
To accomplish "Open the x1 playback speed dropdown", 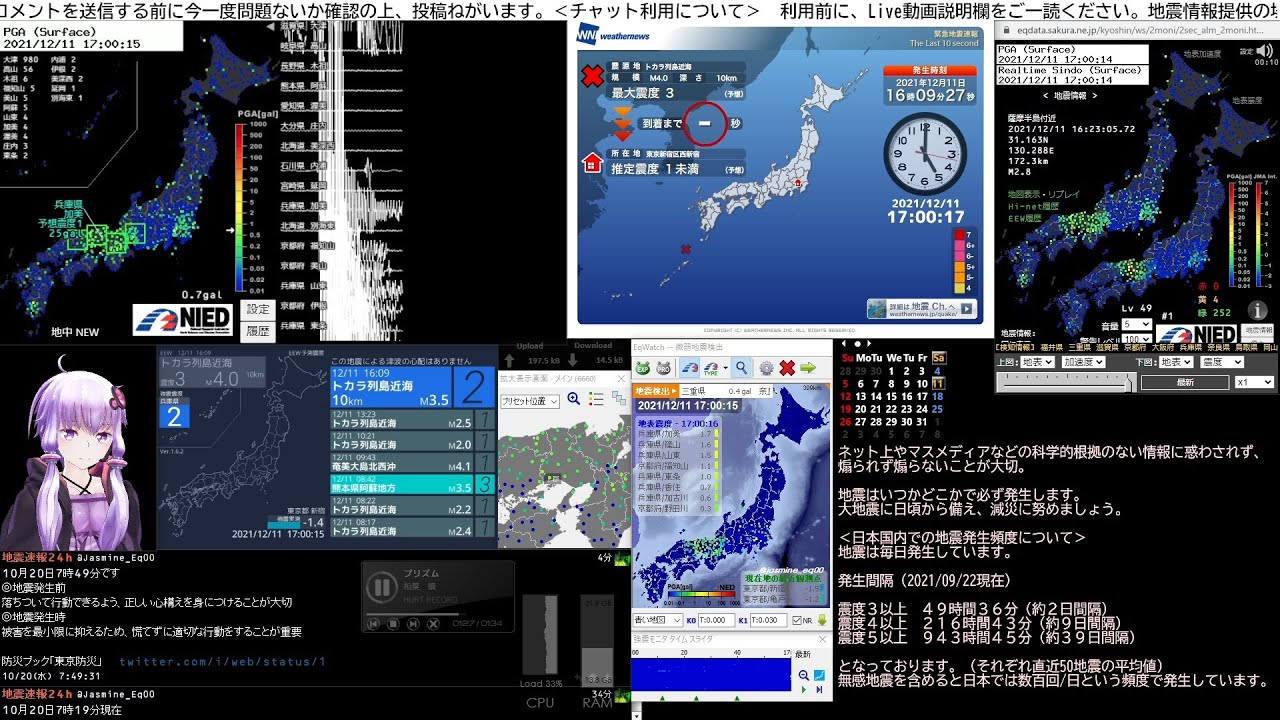I will tap(1254, 382).
